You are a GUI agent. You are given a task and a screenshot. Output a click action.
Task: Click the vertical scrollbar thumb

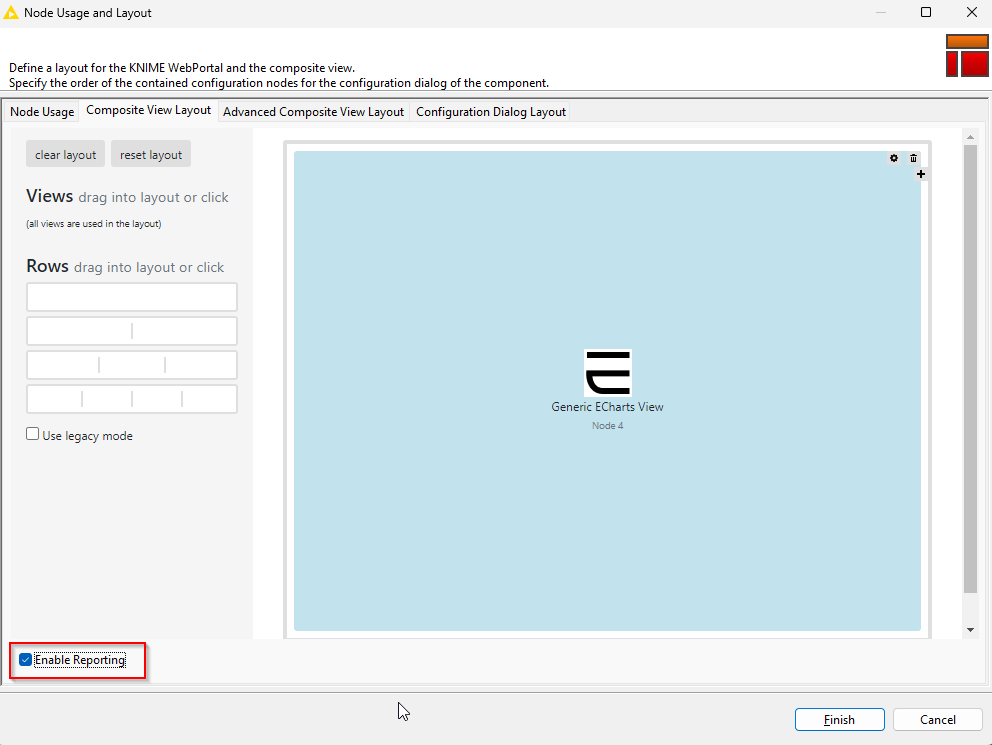coord(970,369)
